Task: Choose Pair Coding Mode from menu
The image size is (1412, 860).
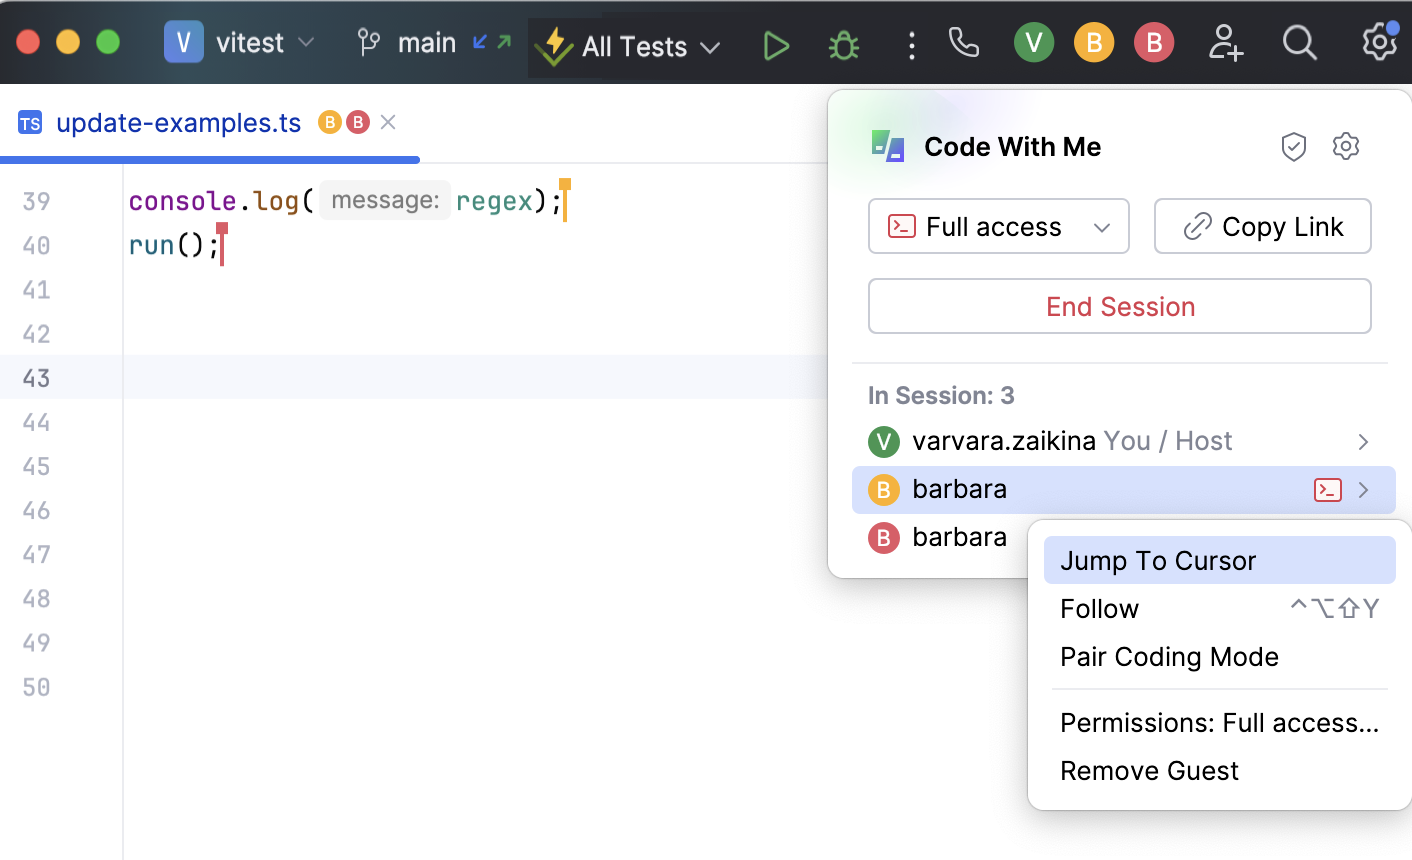Action: click(x=1169, y=657)
